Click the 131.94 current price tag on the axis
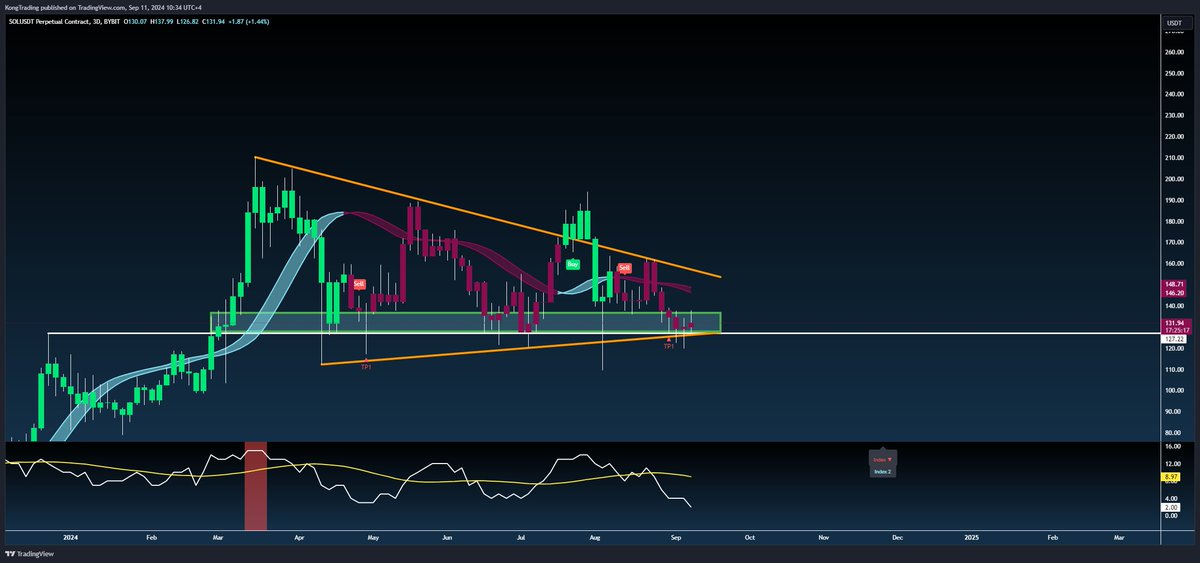This screenshot has width=1200, height=563. (1174, 323)
